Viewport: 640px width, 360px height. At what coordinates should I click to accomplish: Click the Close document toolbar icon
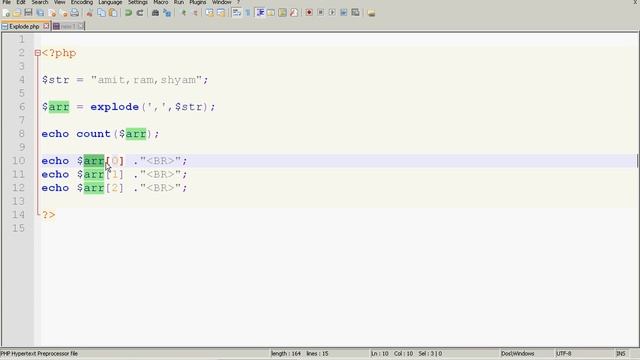click(52, 13)
